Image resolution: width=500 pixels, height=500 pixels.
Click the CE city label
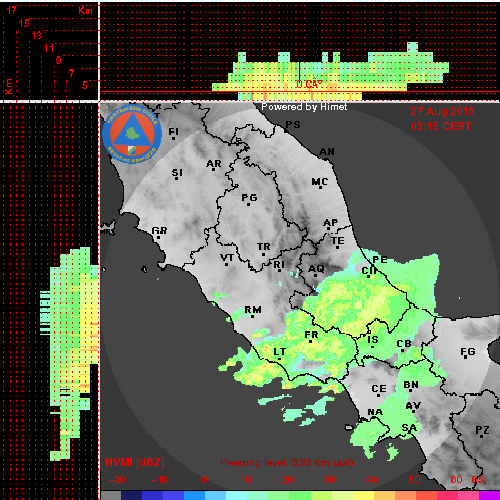coord(379,389)
